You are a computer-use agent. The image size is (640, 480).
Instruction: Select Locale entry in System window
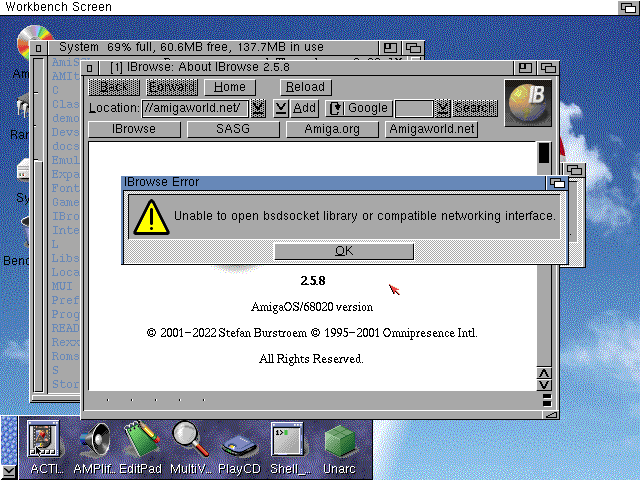(x=65, y=272)
